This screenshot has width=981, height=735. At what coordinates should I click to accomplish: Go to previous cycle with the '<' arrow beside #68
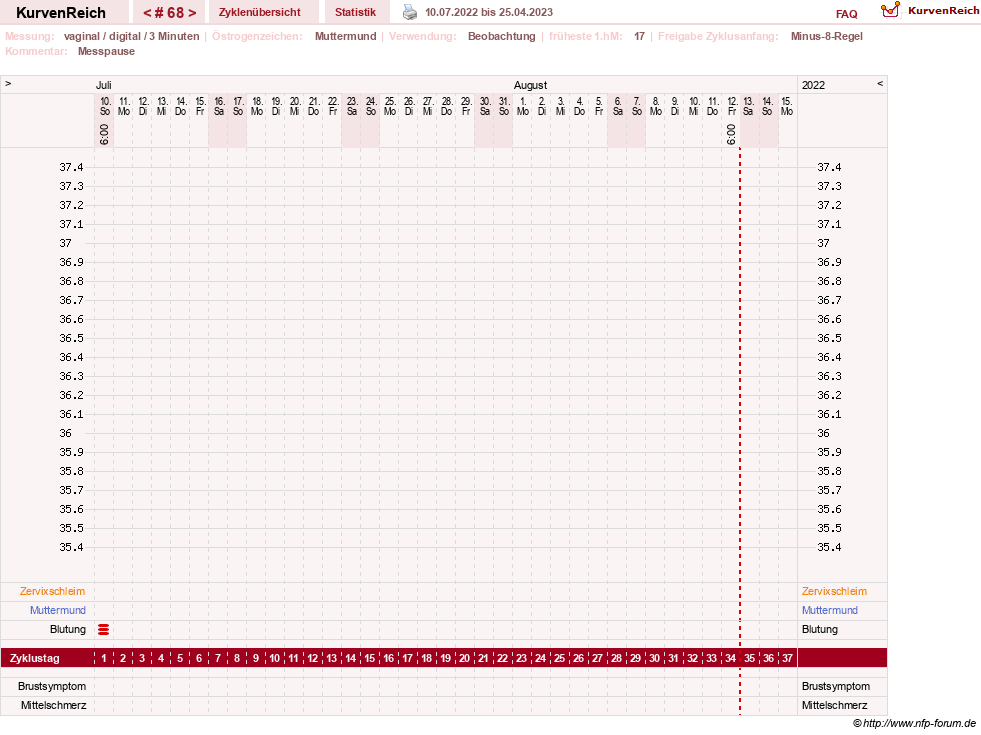pyautogui.click(x=147, y=13)
